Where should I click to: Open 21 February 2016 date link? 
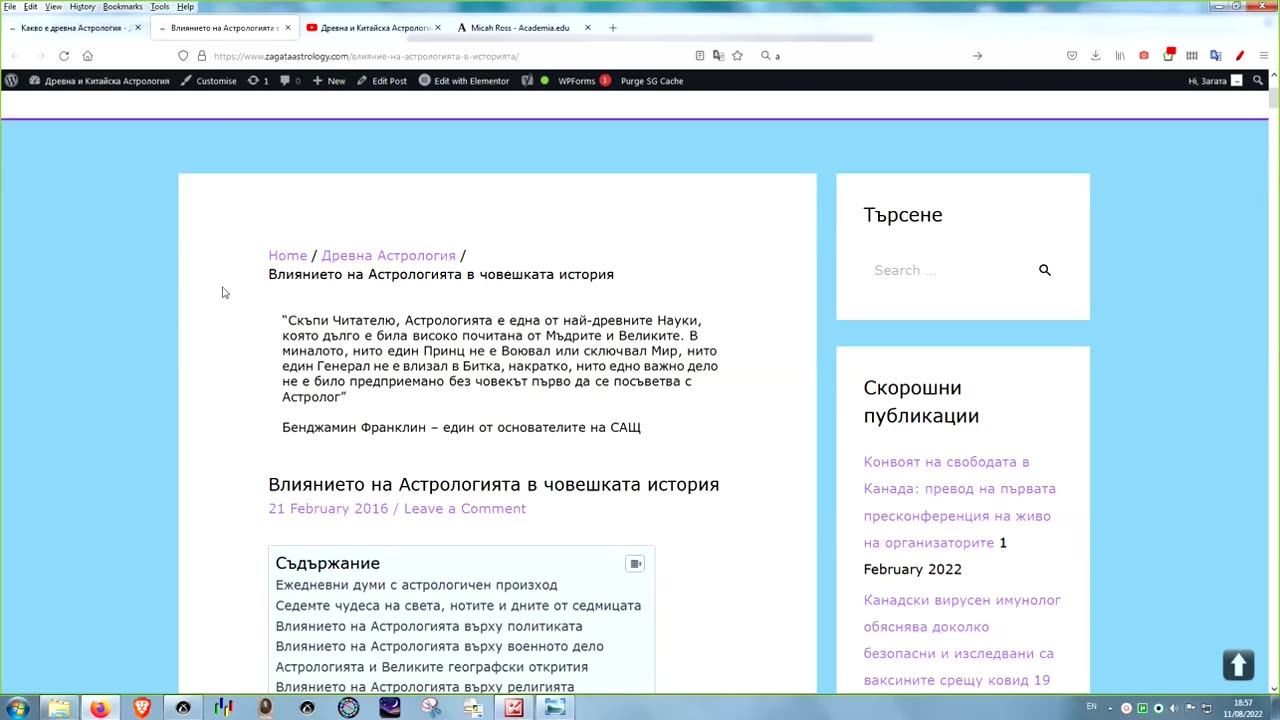(x=328, y=509)
